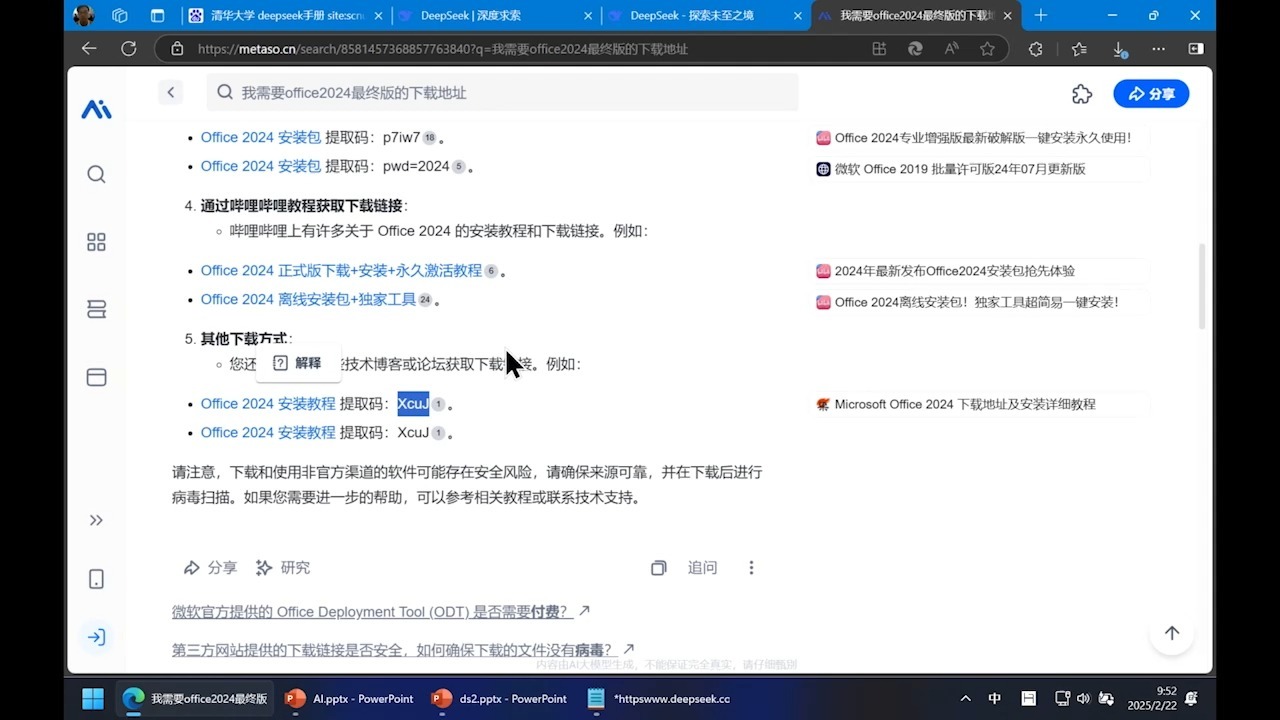Open Edge settings ellipsis menu
The height and width of the screenshot is (720, 1280).
tap(1158, 48)
